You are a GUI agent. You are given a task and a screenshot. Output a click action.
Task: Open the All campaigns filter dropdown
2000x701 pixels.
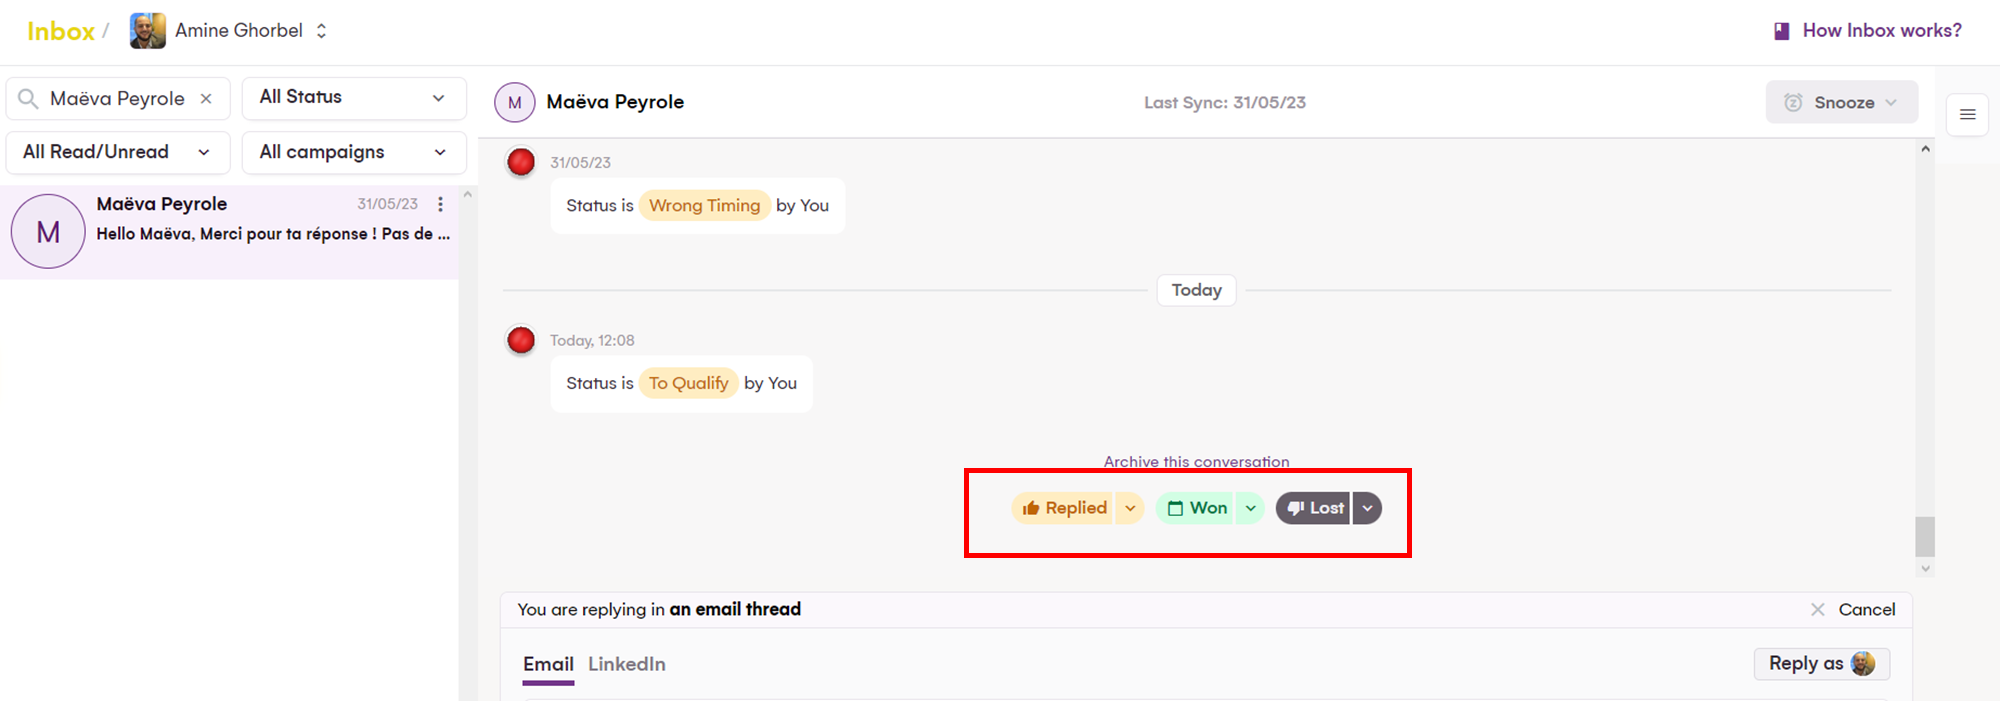click(354, 152)
